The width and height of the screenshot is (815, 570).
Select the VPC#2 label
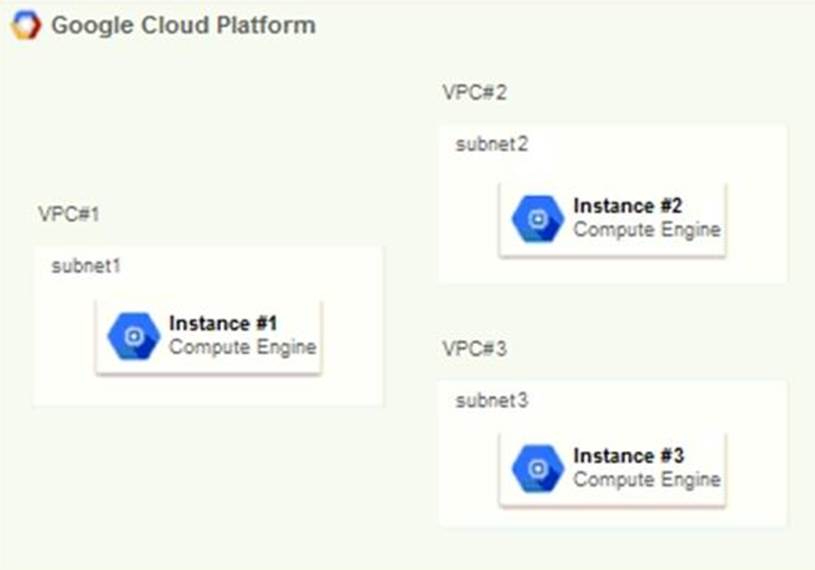pyautogui.click(x=474, y=92)
